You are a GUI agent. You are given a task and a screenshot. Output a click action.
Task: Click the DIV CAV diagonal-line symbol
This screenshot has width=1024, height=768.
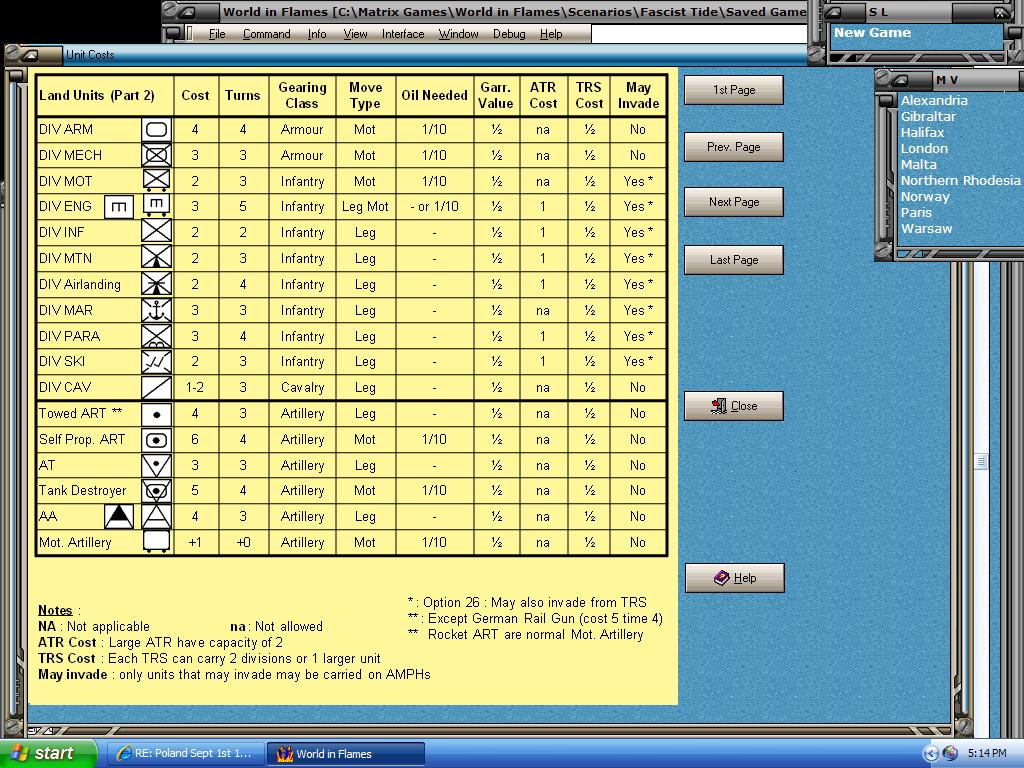157,387
